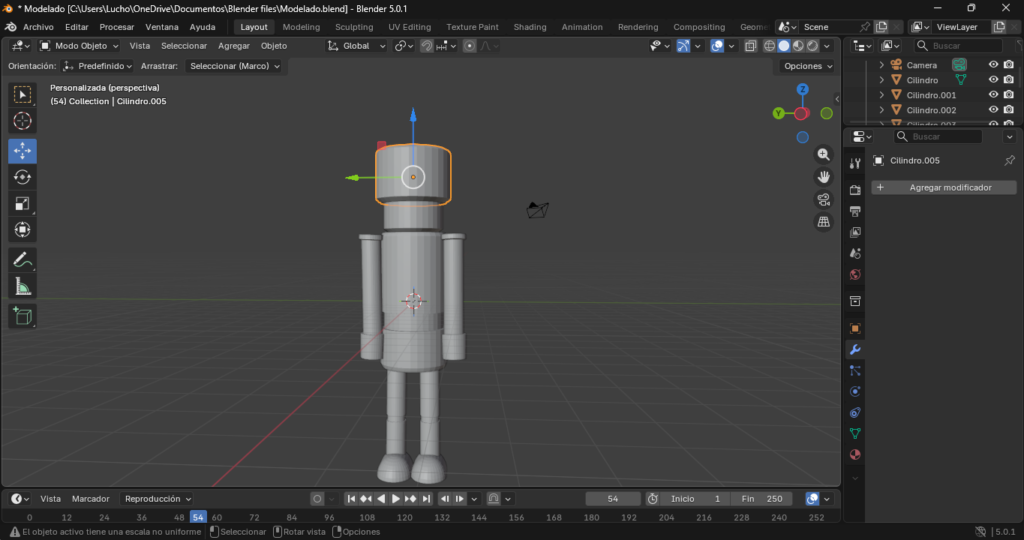Select the Move tool in toolbar
Viewport: 1024px width, 540px height.
22,150
